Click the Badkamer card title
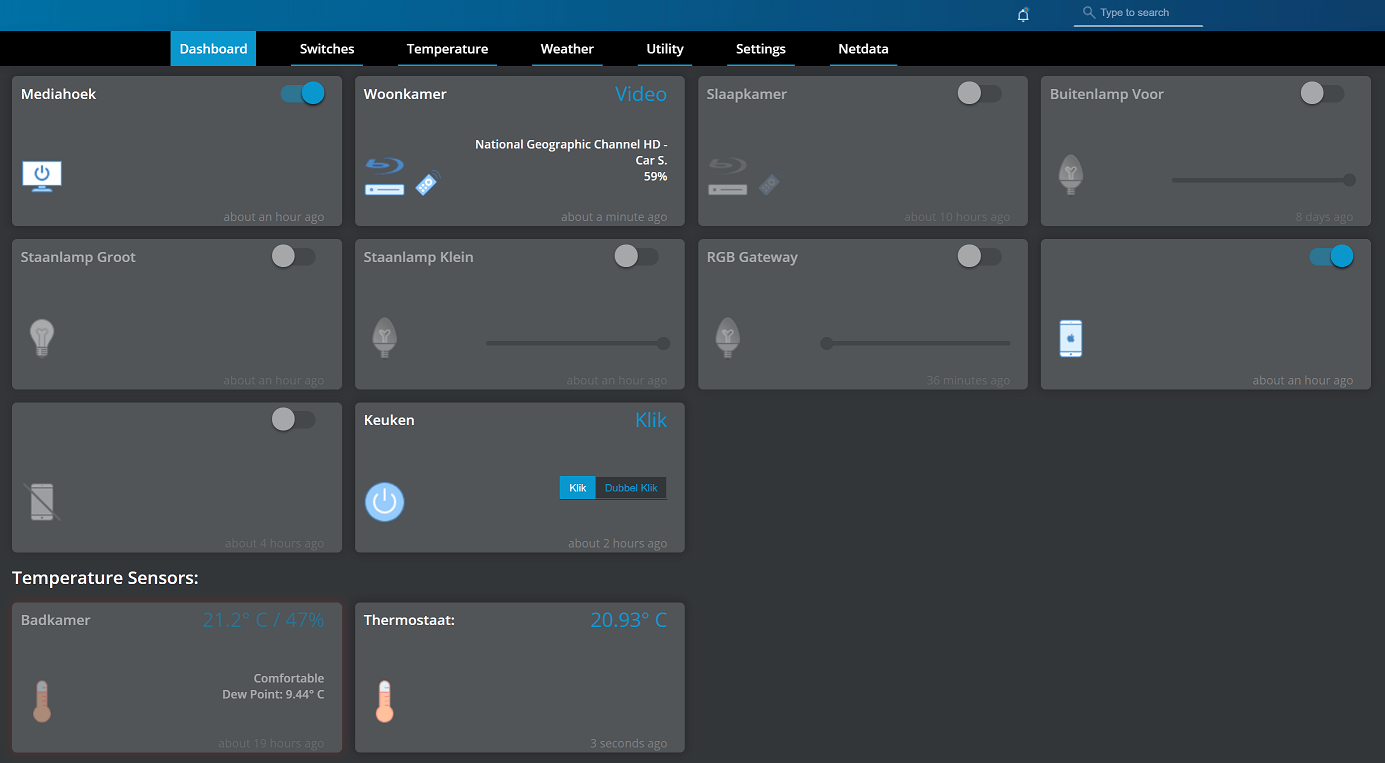The image size is (1385, 763). point(56,620)
